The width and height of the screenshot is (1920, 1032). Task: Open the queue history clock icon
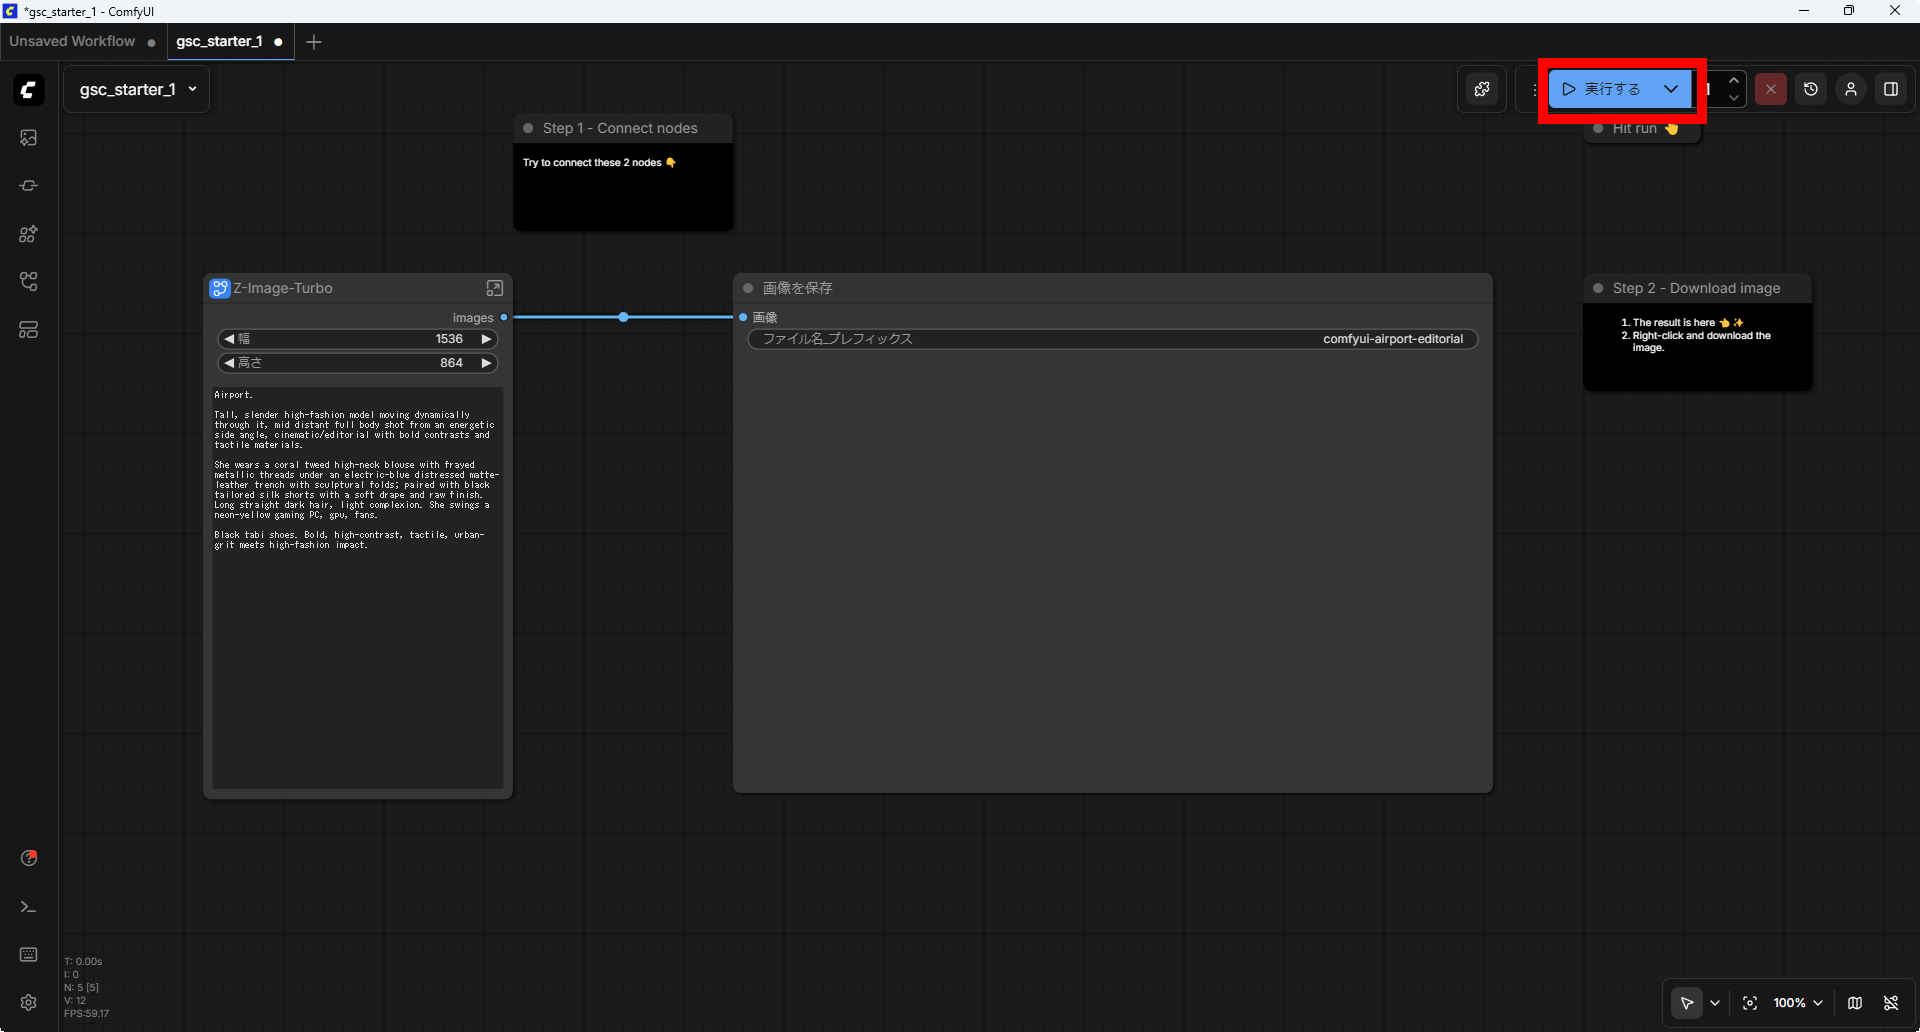[x=1810, y=89]
